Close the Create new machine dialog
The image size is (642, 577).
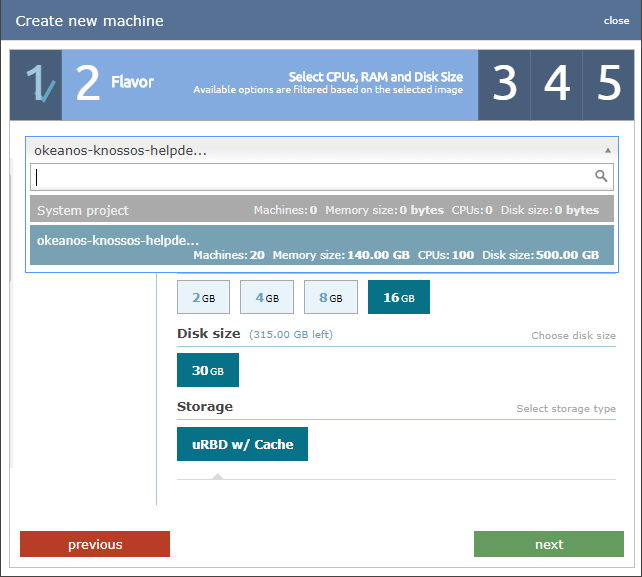(616, 21)
